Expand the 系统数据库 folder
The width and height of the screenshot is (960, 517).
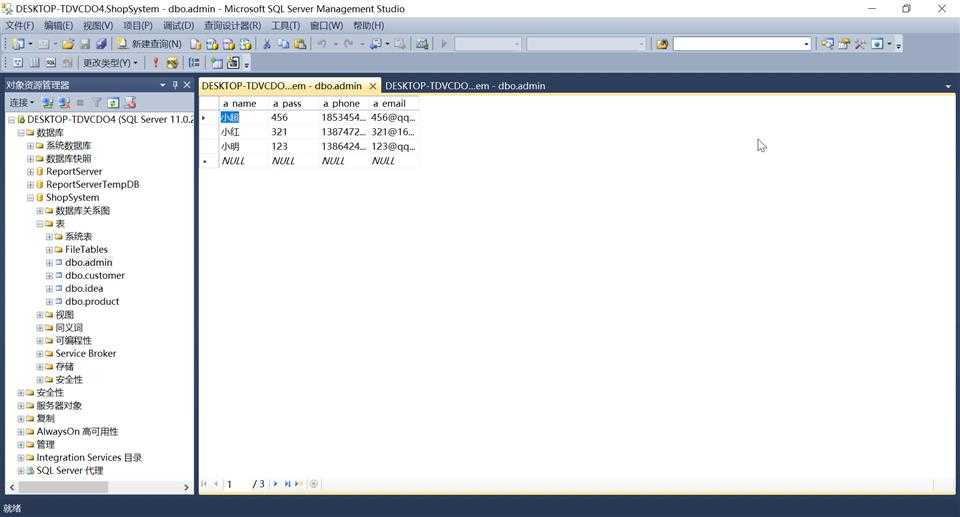click(30, 146)
